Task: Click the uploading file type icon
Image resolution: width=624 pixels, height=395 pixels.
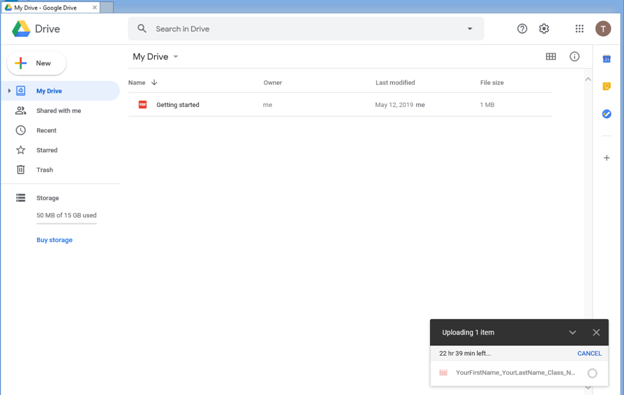Action: tap(443, 373)
